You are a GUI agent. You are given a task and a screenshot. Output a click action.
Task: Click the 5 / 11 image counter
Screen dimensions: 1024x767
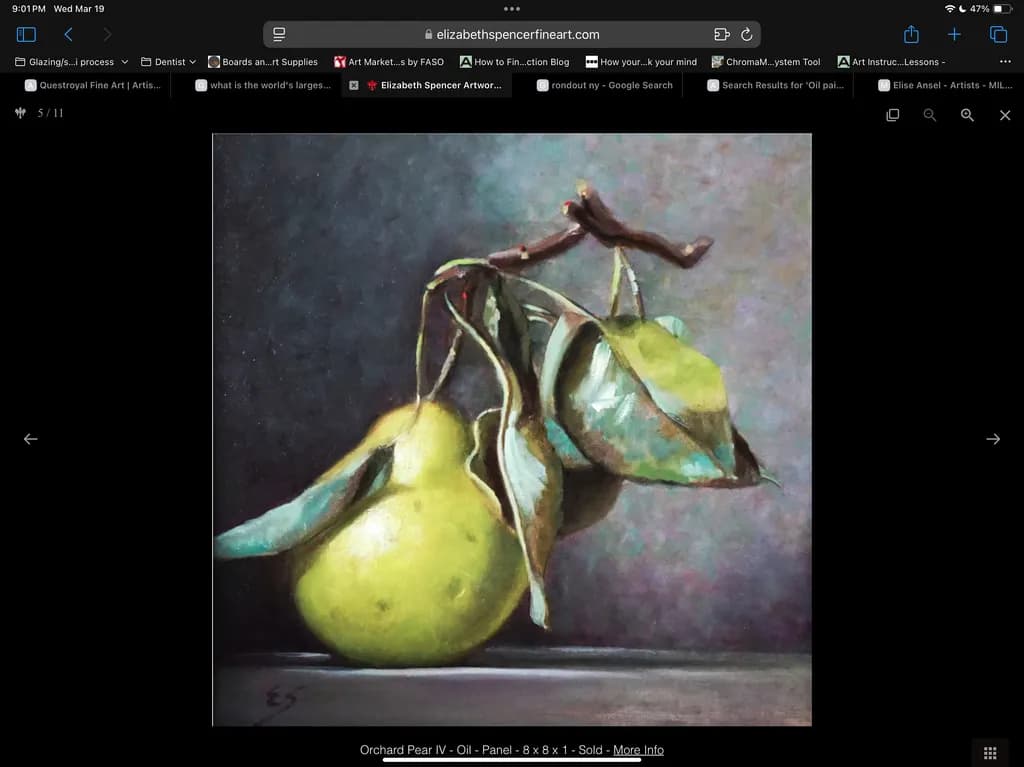tap(50, 113)
